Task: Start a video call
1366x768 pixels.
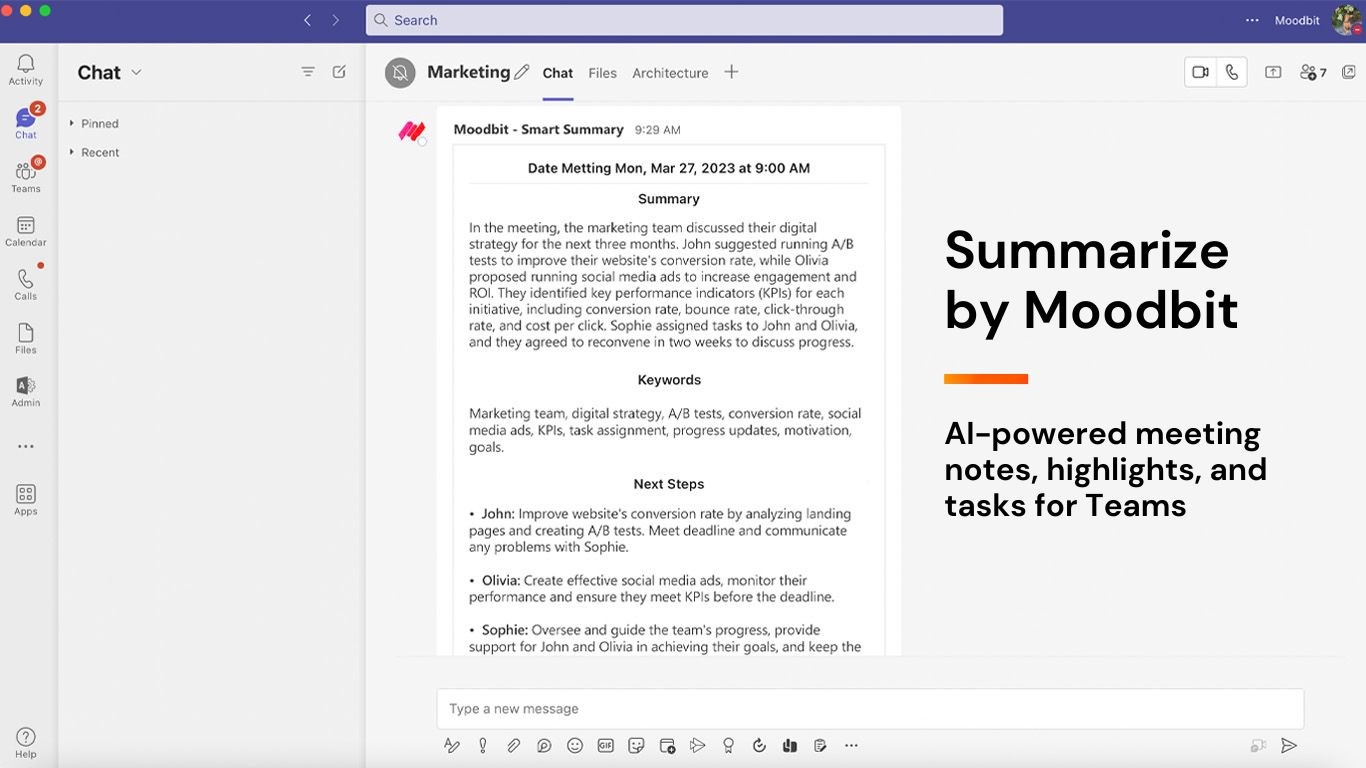Action: 1201,72
